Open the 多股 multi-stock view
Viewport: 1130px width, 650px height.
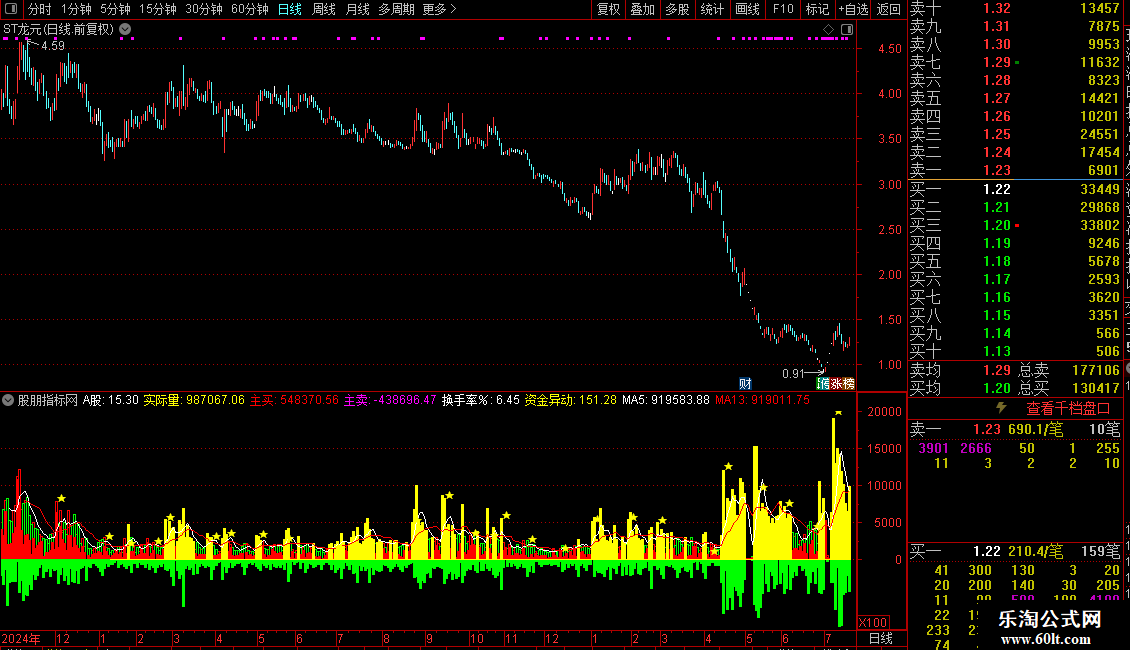pos(677,9)
